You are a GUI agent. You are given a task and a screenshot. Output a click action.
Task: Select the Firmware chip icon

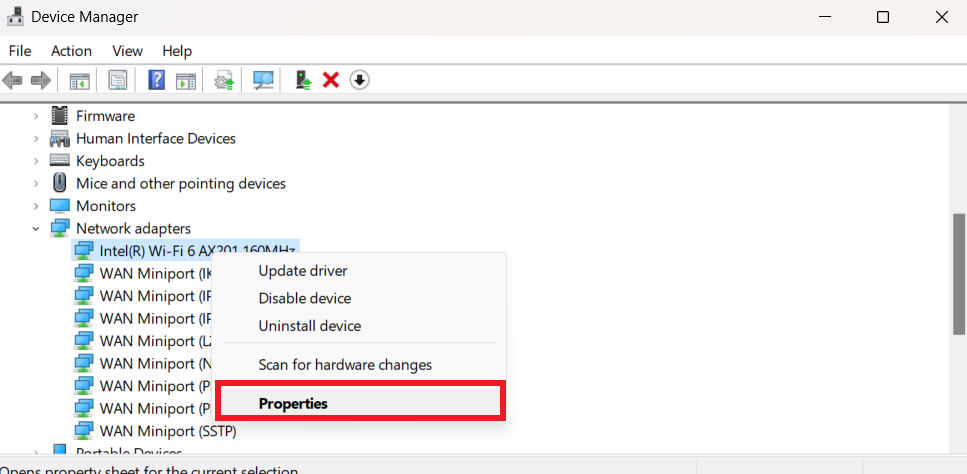[60, 116]
